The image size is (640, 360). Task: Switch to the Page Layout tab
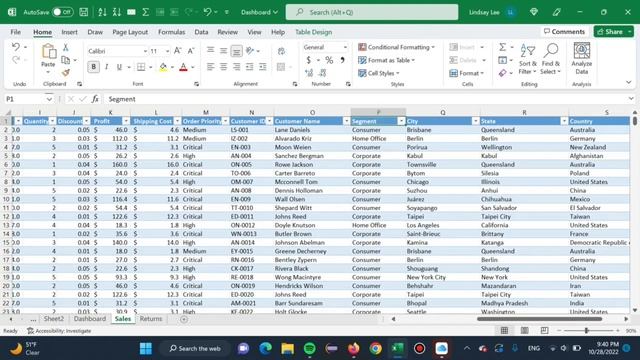pyautogui.click(x=130, y=32)
